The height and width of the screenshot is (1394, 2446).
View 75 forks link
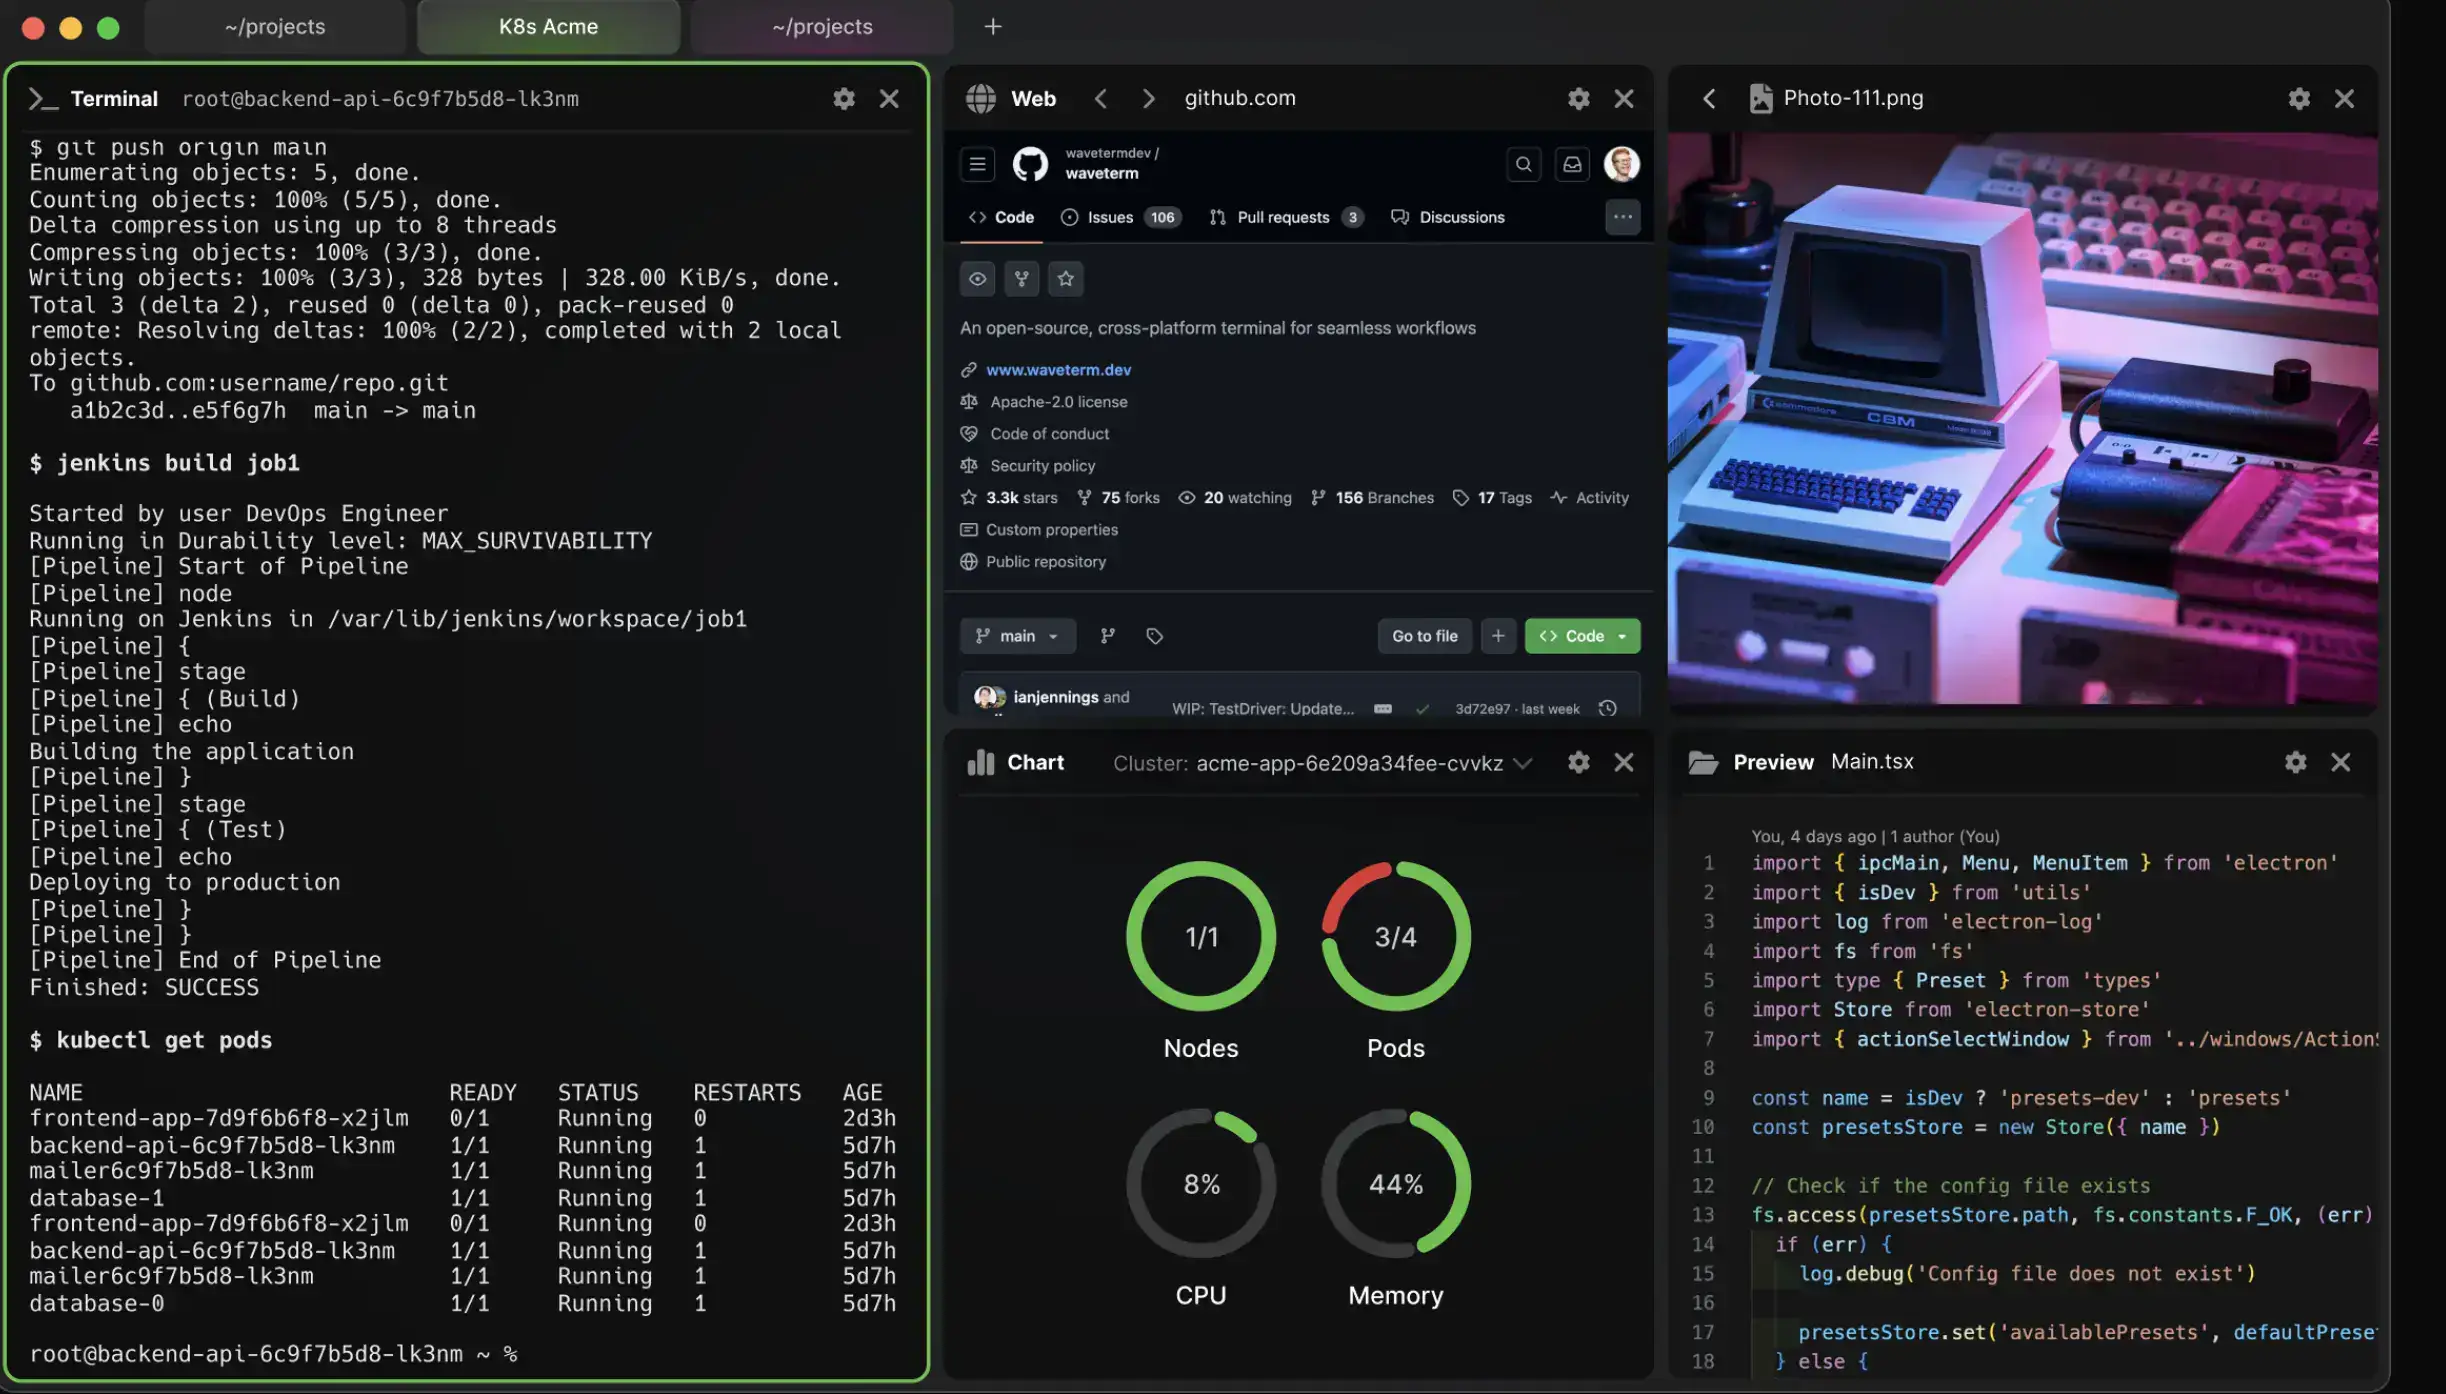coord(1118,498)
